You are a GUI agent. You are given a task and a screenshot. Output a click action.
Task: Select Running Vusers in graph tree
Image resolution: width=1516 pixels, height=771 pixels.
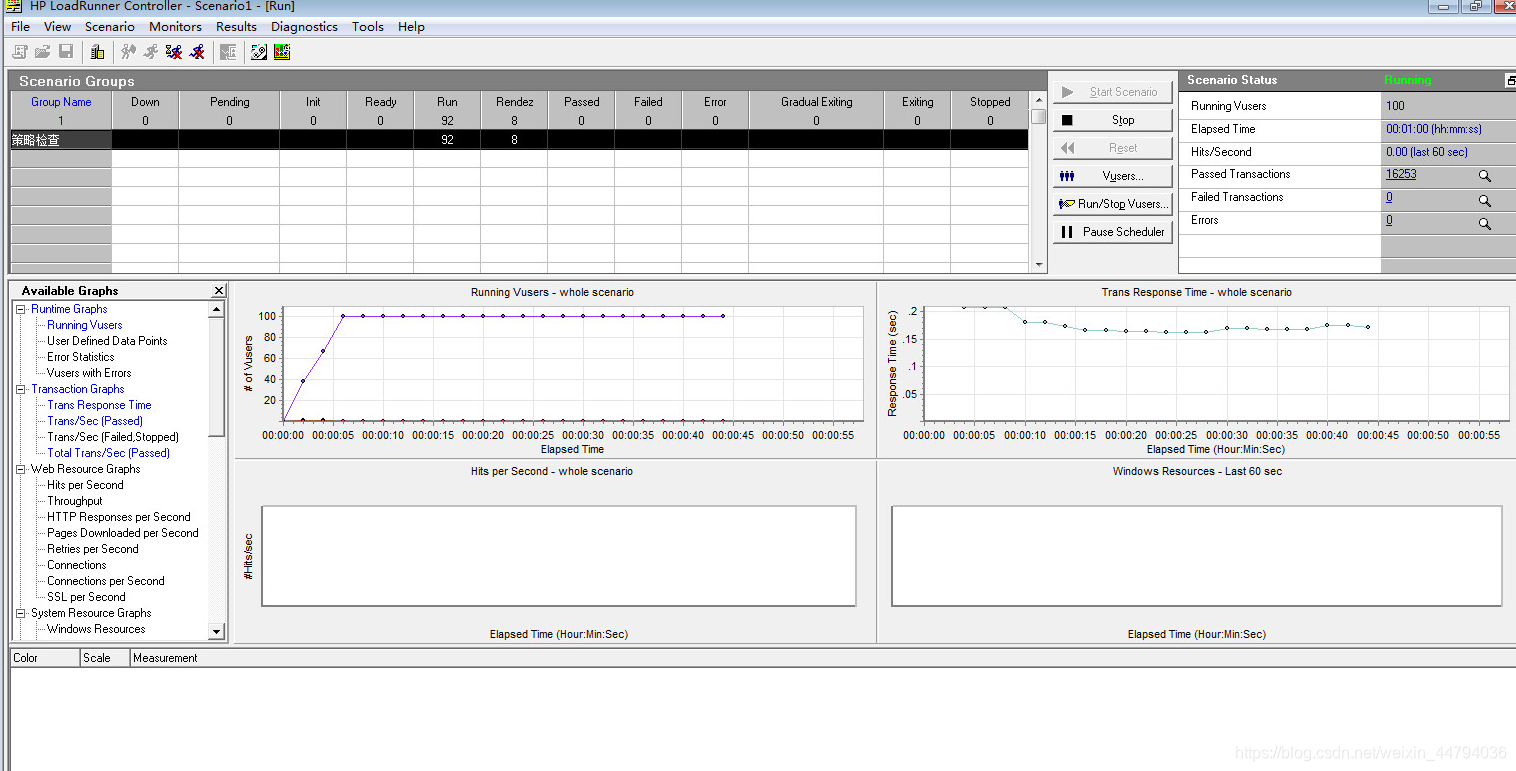(x=85, y=325)
